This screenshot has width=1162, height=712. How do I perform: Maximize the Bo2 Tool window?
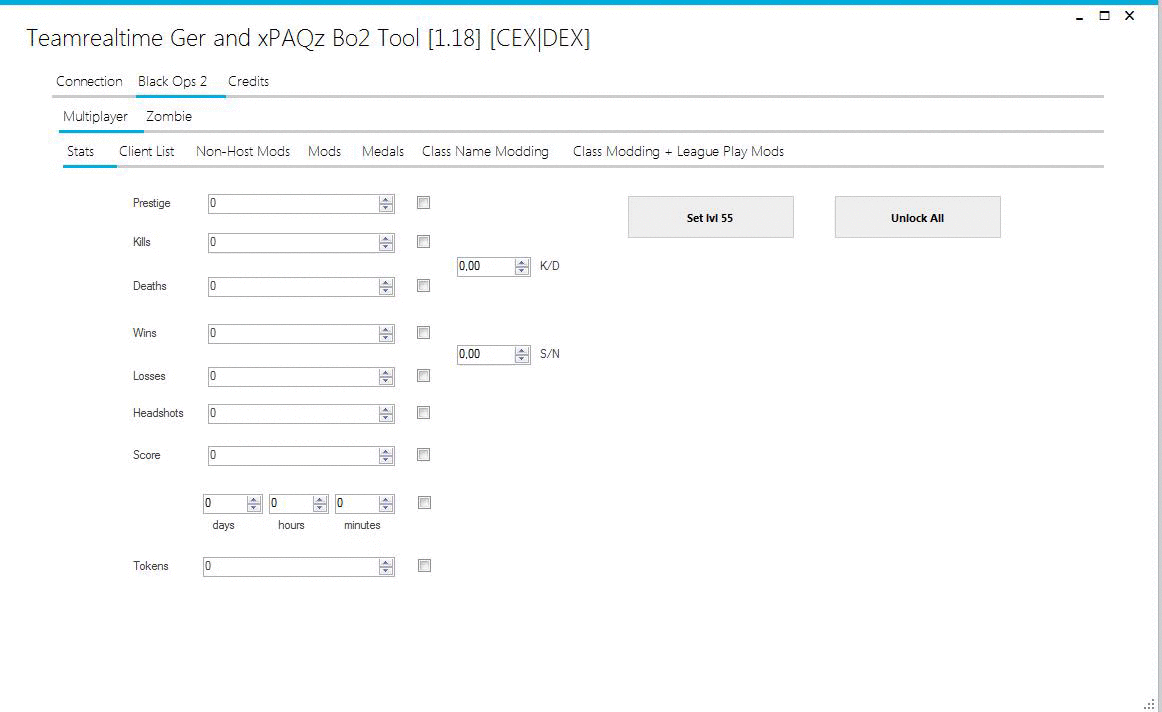pos(1104,16)
